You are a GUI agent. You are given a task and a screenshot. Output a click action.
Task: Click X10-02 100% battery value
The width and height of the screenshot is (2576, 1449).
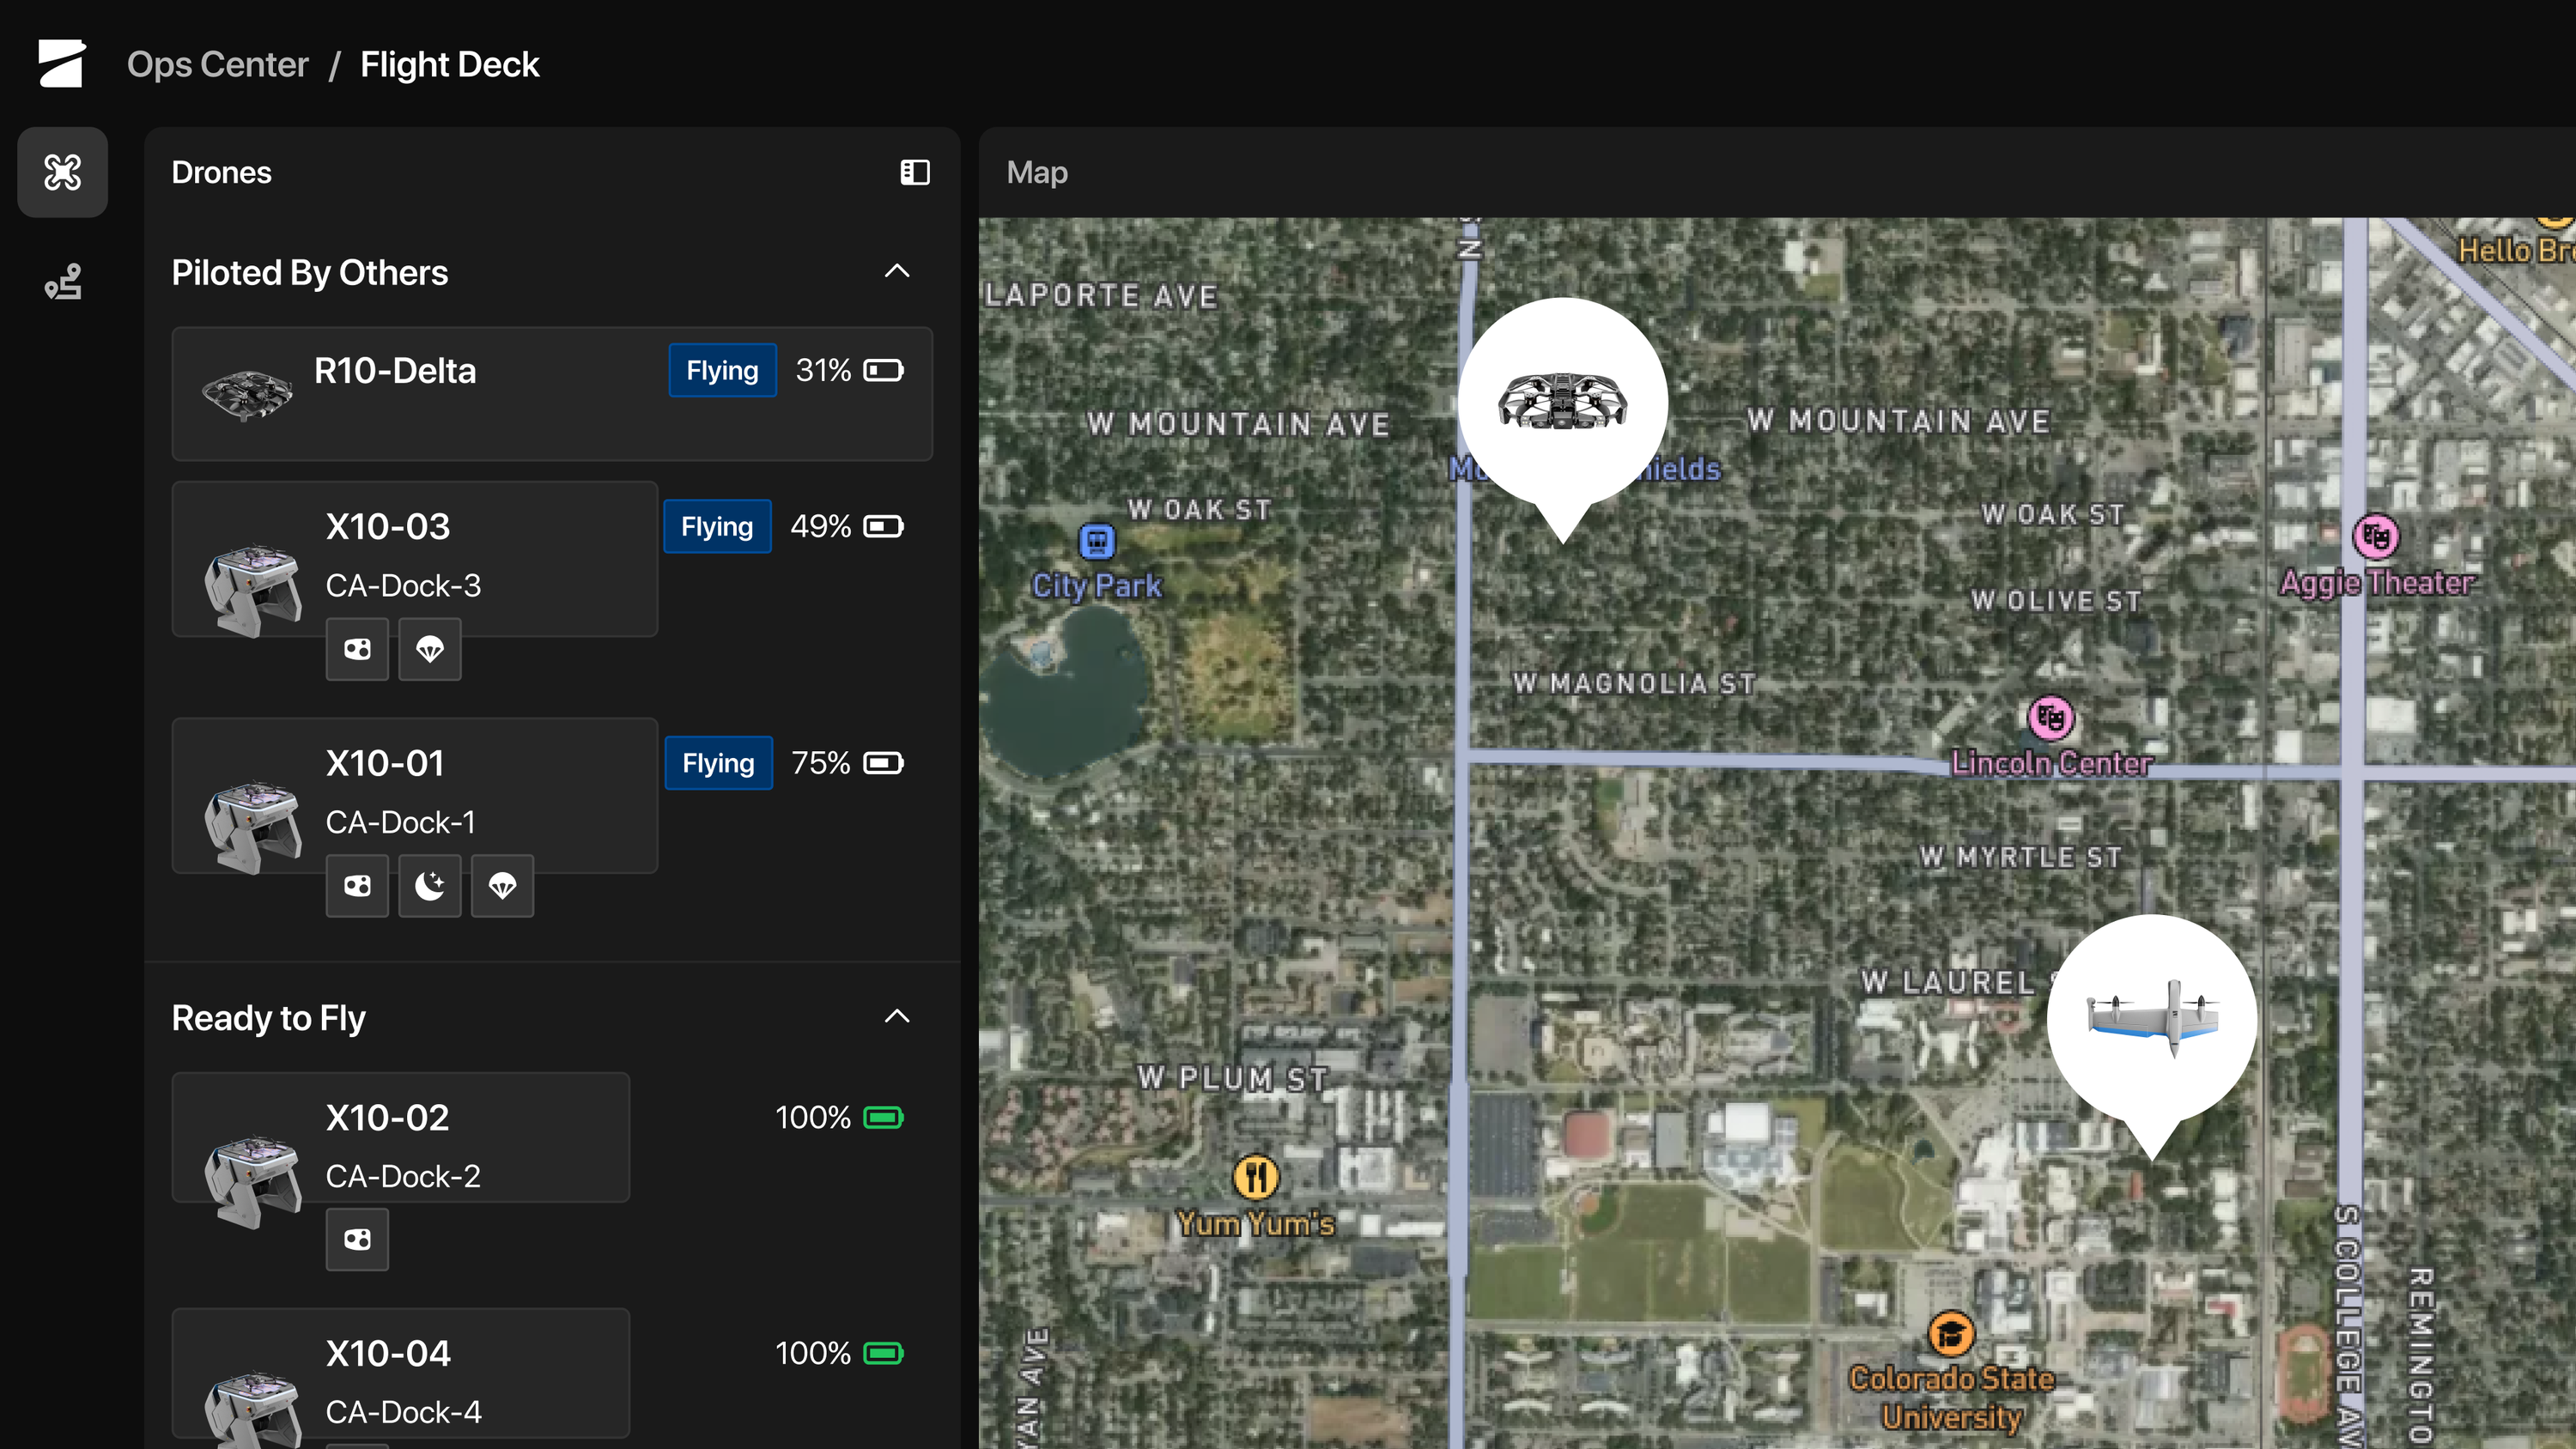click(x=812, y=1117)
